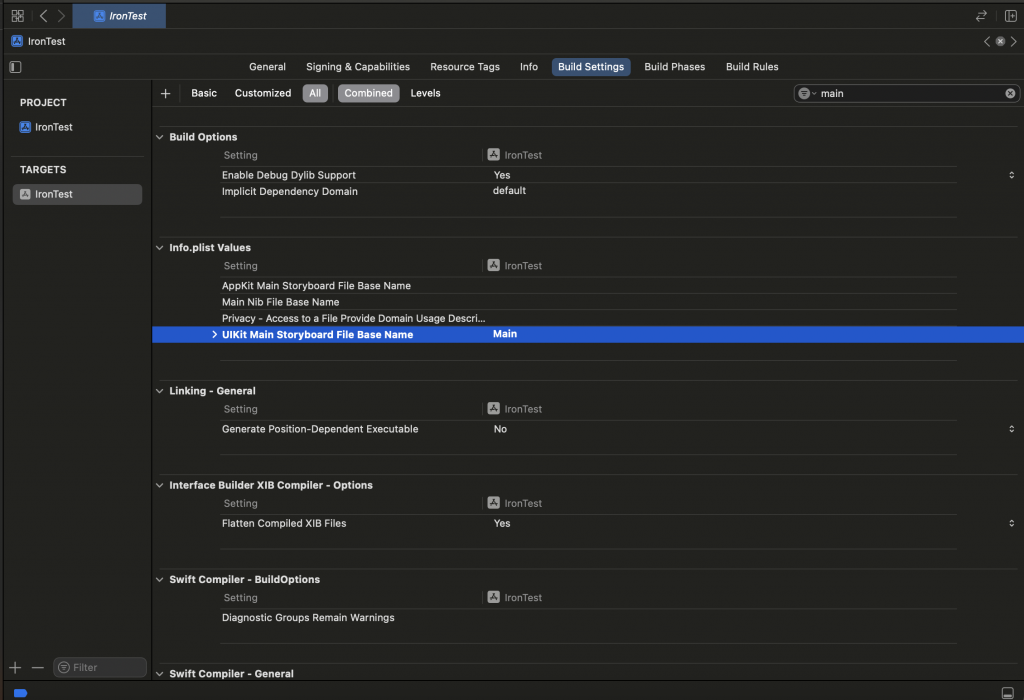Viewport: 1024px width, 700px height.
Task: Click the blue tag indicator in the status bar
Action: [20, 693]
